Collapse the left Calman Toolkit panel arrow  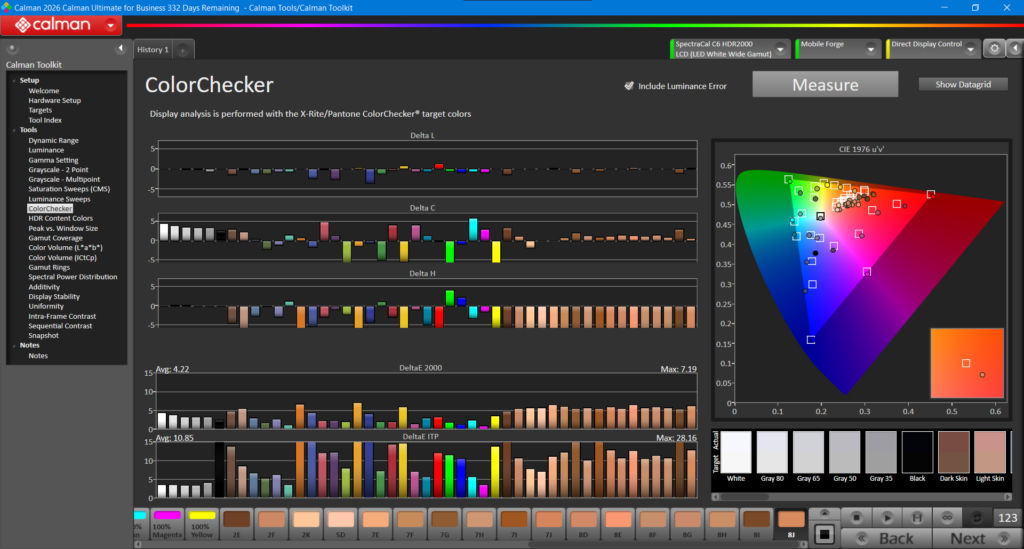(x=120, y=48)
